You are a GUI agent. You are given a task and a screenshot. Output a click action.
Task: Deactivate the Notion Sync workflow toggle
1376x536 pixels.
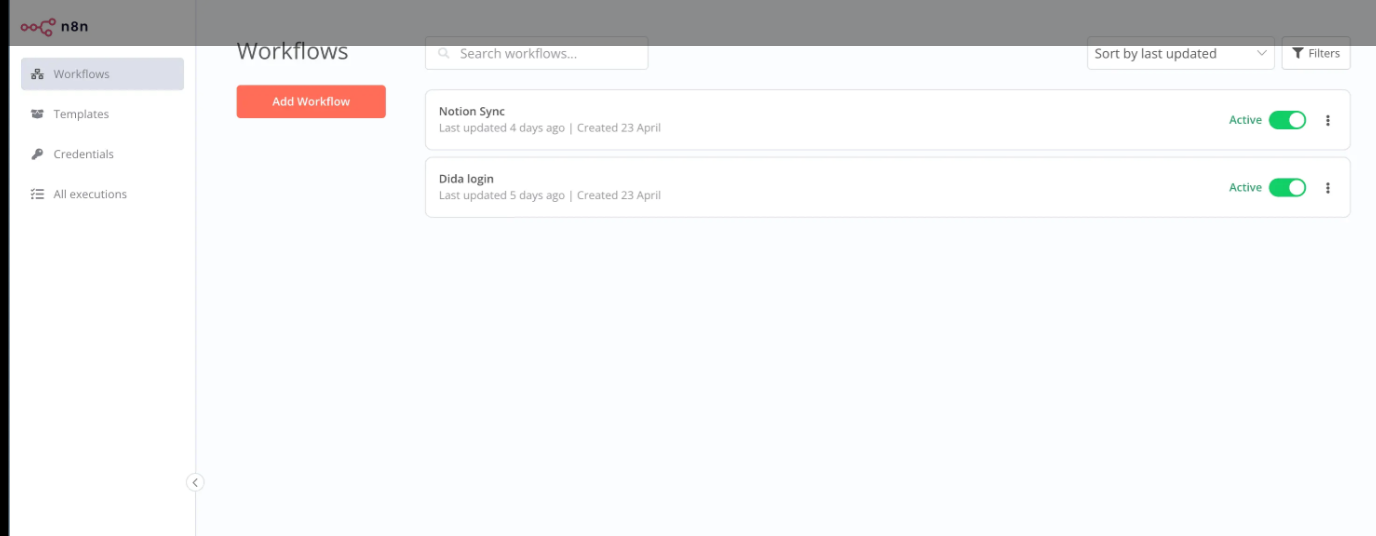point(1287,120)
